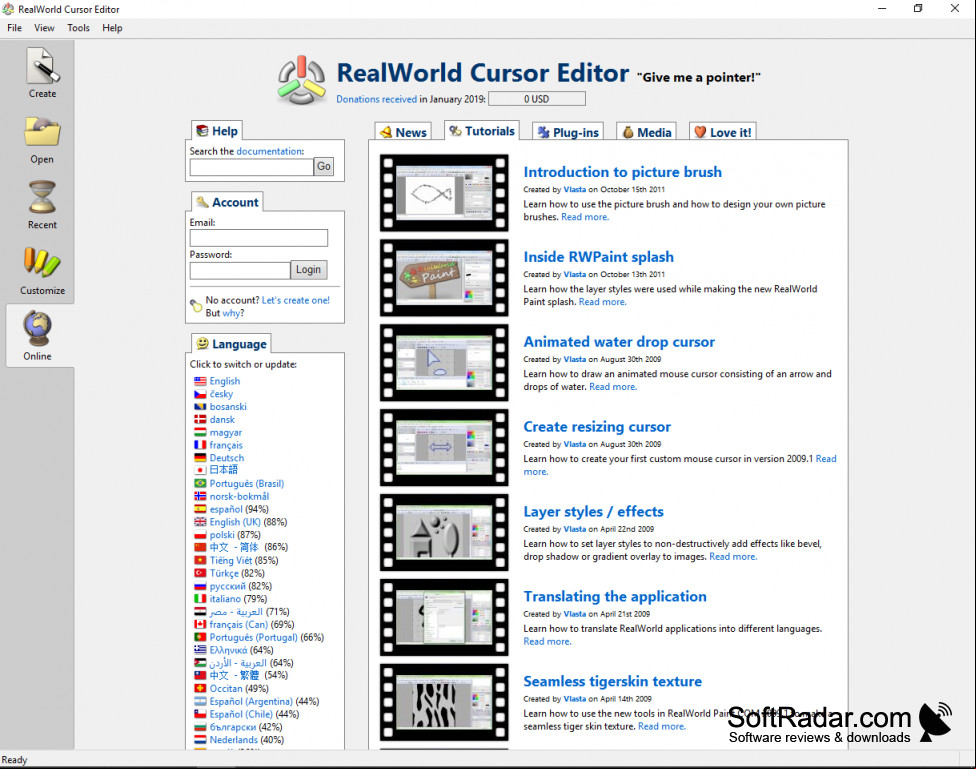The height and width of the screenshot is (769, 976).
Task: Open the Love it! tab
Action: pyautogui.click(x=723, y=132)
